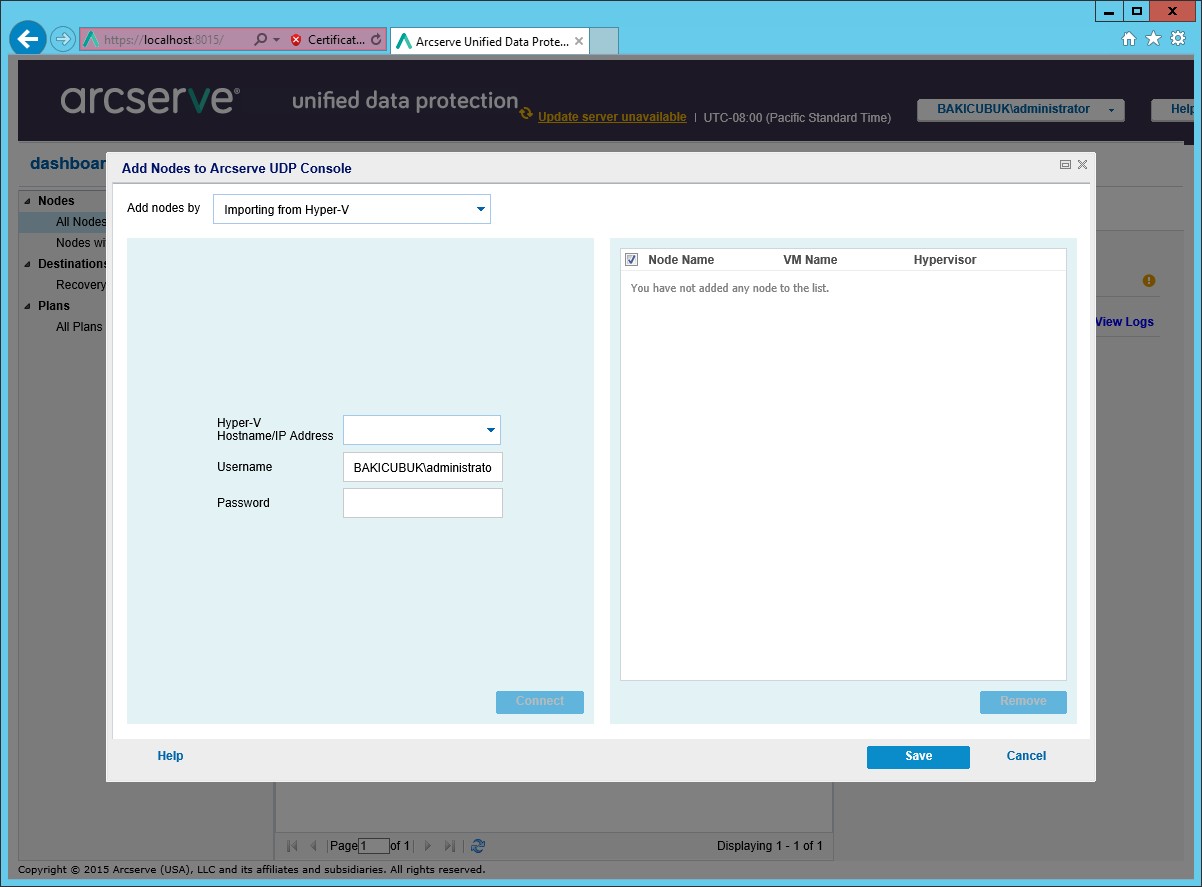The width and height of the screenshot is (1202, 887).
Task: Click the Username input field
Action: (x=423, y=467)
